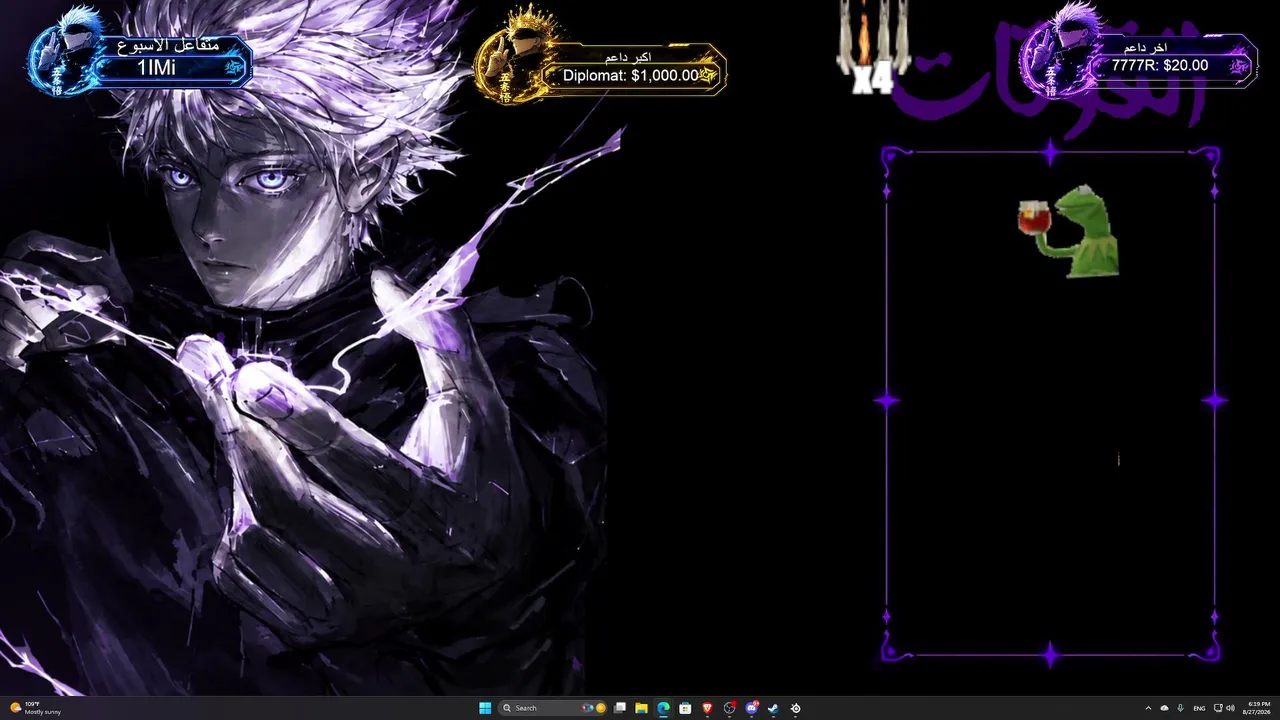This screenshot has width=1280, height=720.
Task: Open Steam from the taskbar
Action: (x=773, y=708)
